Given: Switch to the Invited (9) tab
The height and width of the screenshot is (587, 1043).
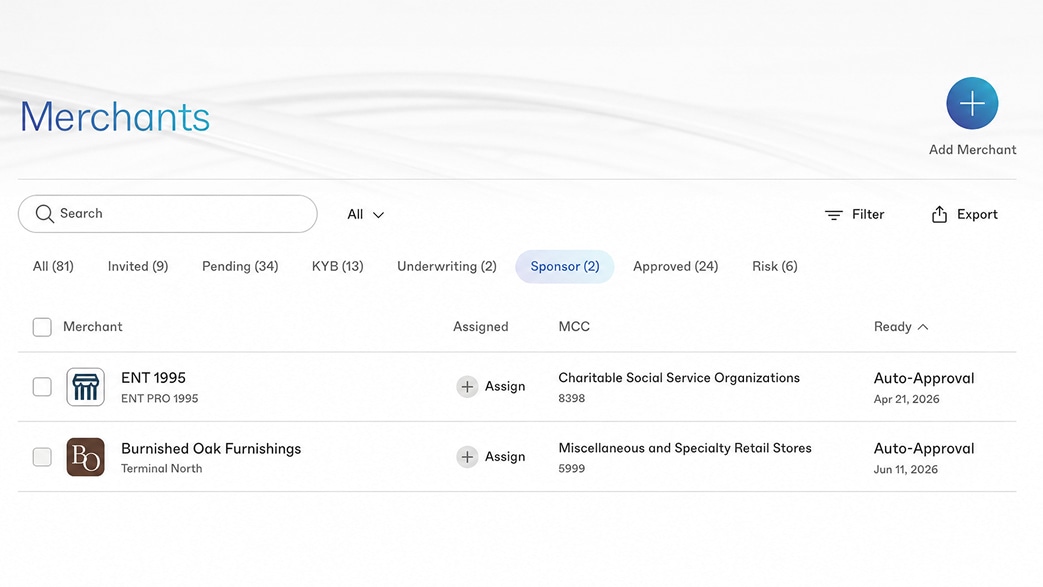Looking at the screenshot, I should click(x=138, y=266).
